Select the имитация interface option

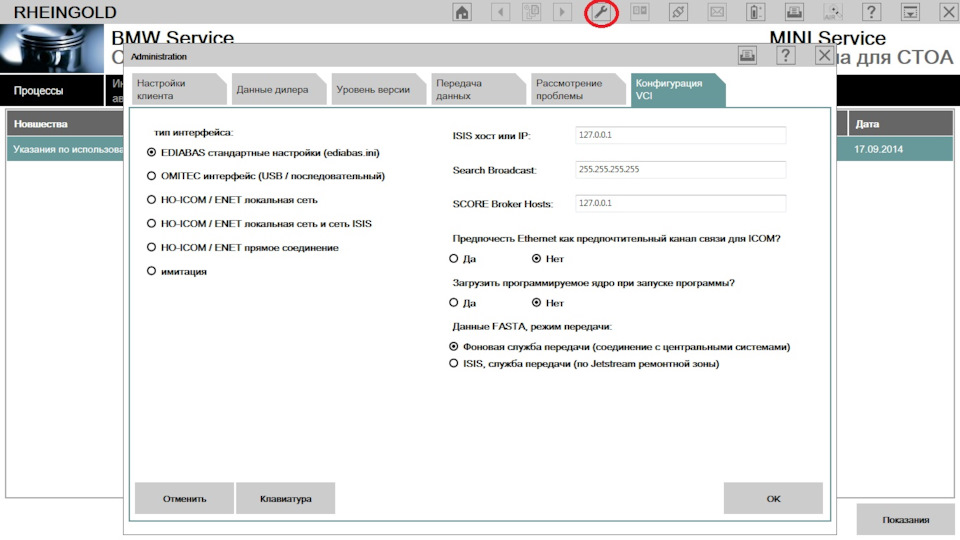pyautogui.click(x=176, y=271)
